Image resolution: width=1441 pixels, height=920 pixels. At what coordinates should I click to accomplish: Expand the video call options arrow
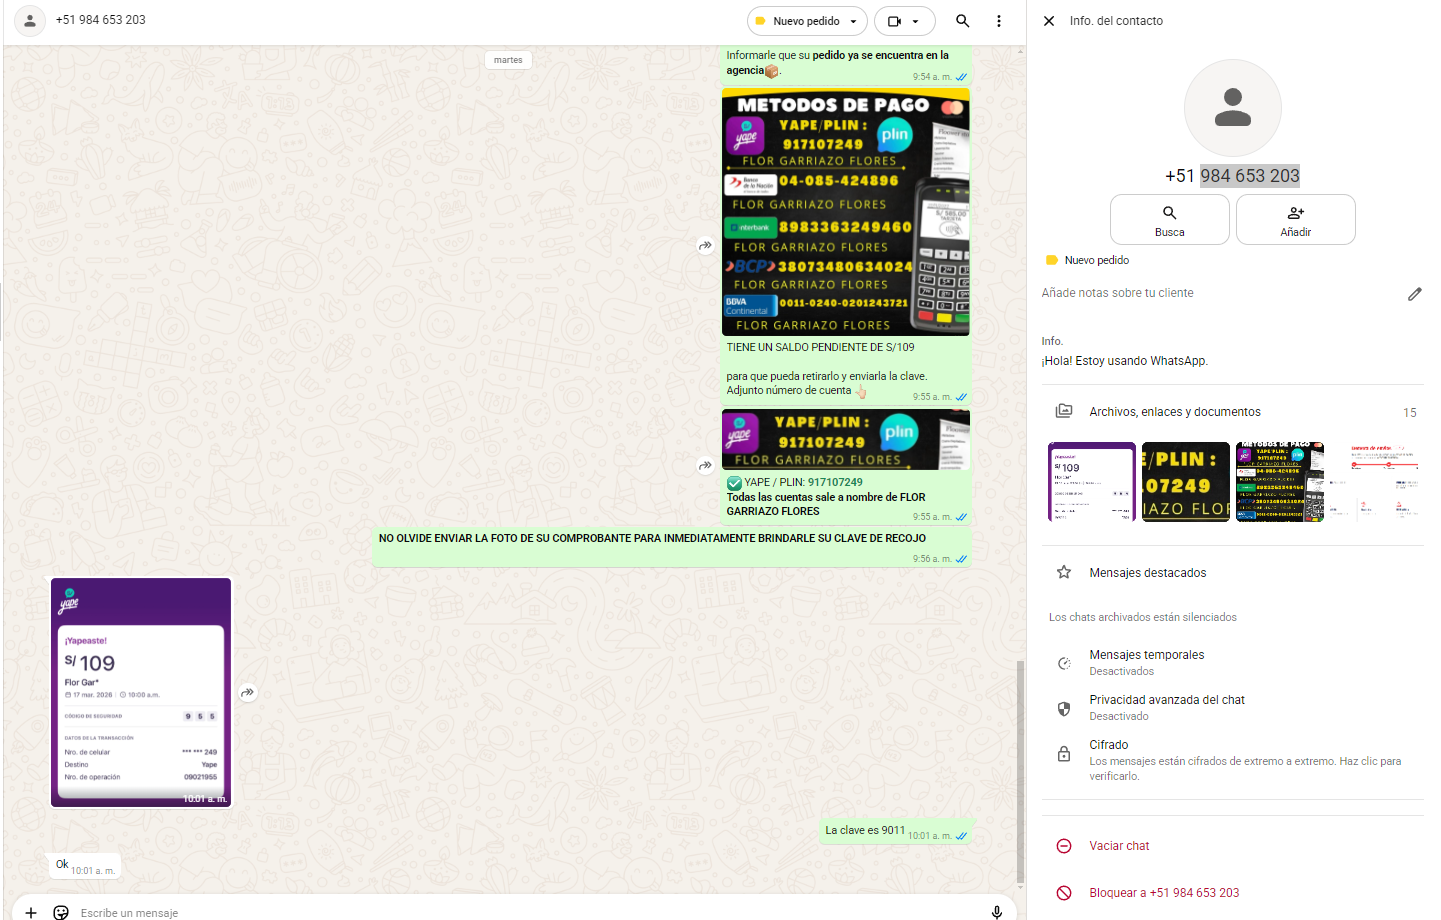(915, 21)
